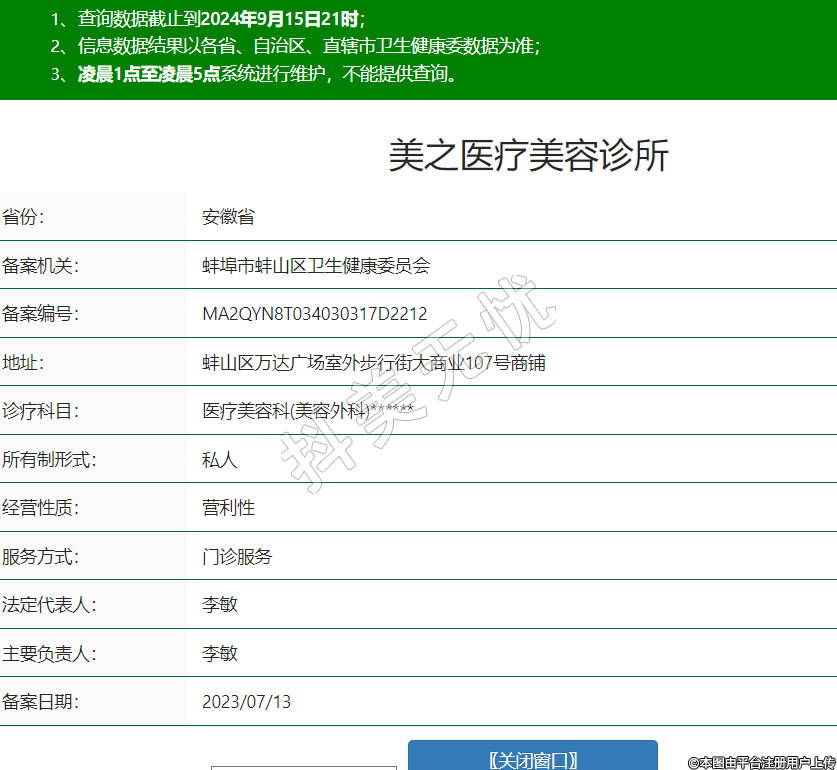837x770 pixels.
Task: Click the service mode value 门诊服务
Action: [x=237, y=556]
